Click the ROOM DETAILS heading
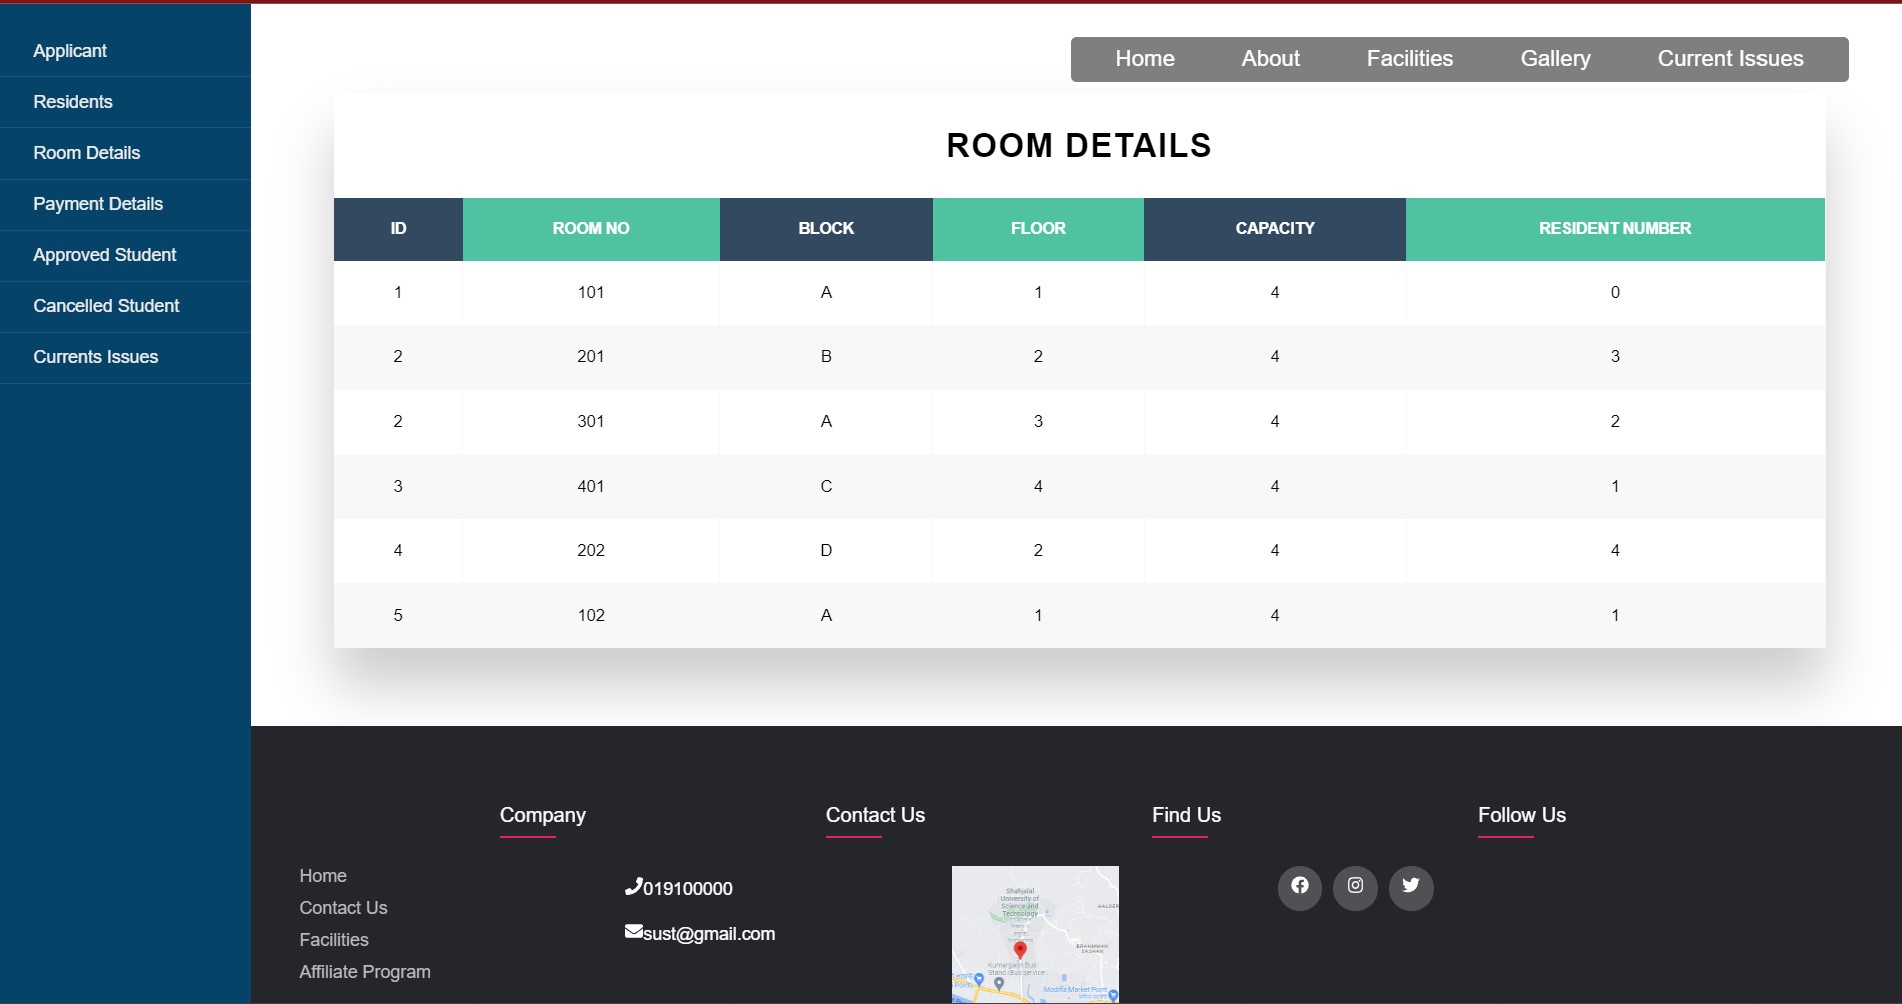The width and height of the screenshot is (1902, 1004). [x=1079, y=146]
